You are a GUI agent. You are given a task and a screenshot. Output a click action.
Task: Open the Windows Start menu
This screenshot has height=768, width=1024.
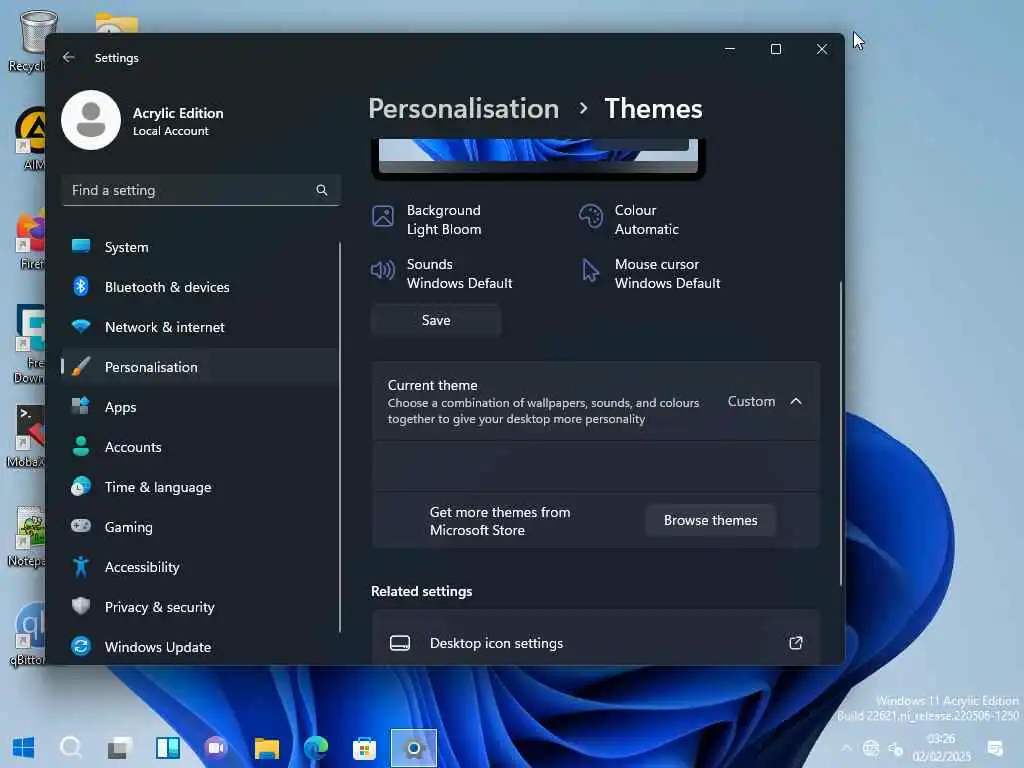[x=23, y=748]
